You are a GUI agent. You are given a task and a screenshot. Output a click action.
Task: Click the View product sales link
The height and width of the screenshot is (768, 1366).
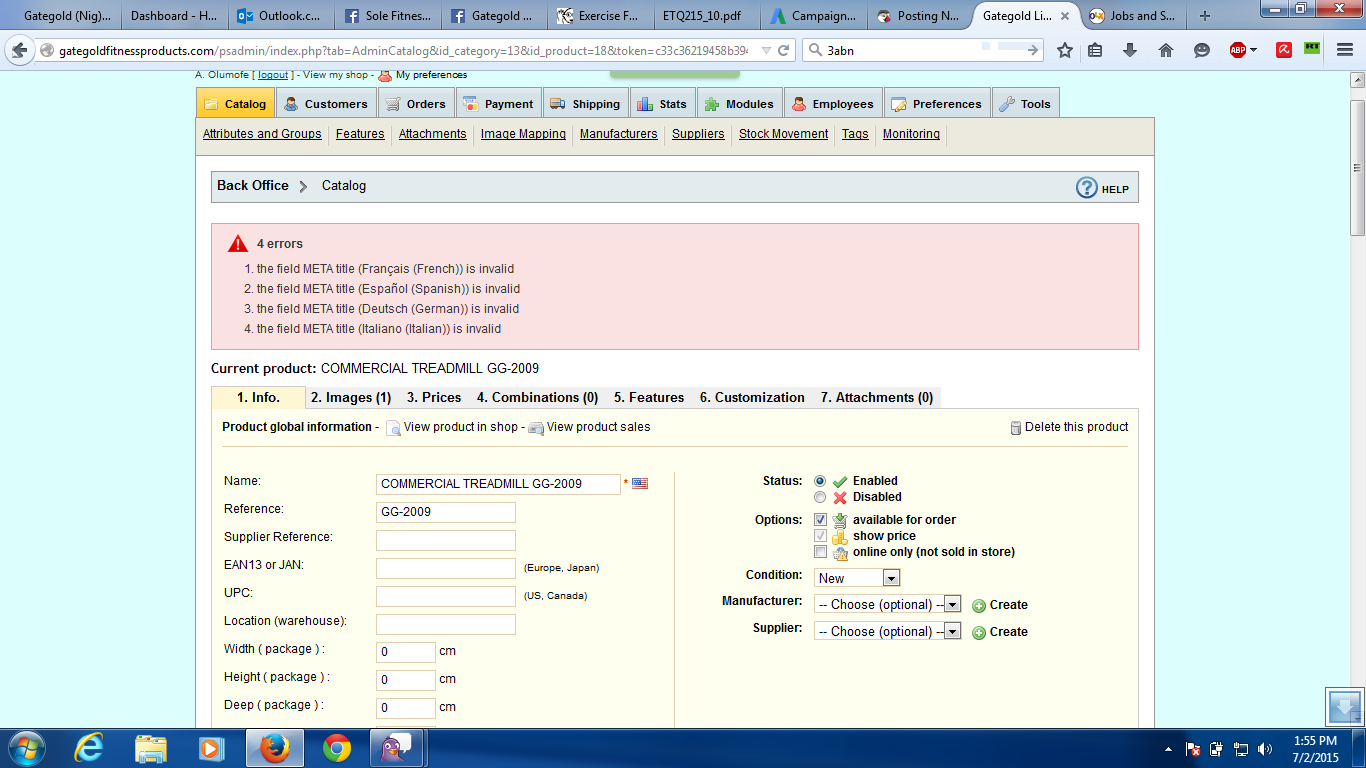point(598,427)
